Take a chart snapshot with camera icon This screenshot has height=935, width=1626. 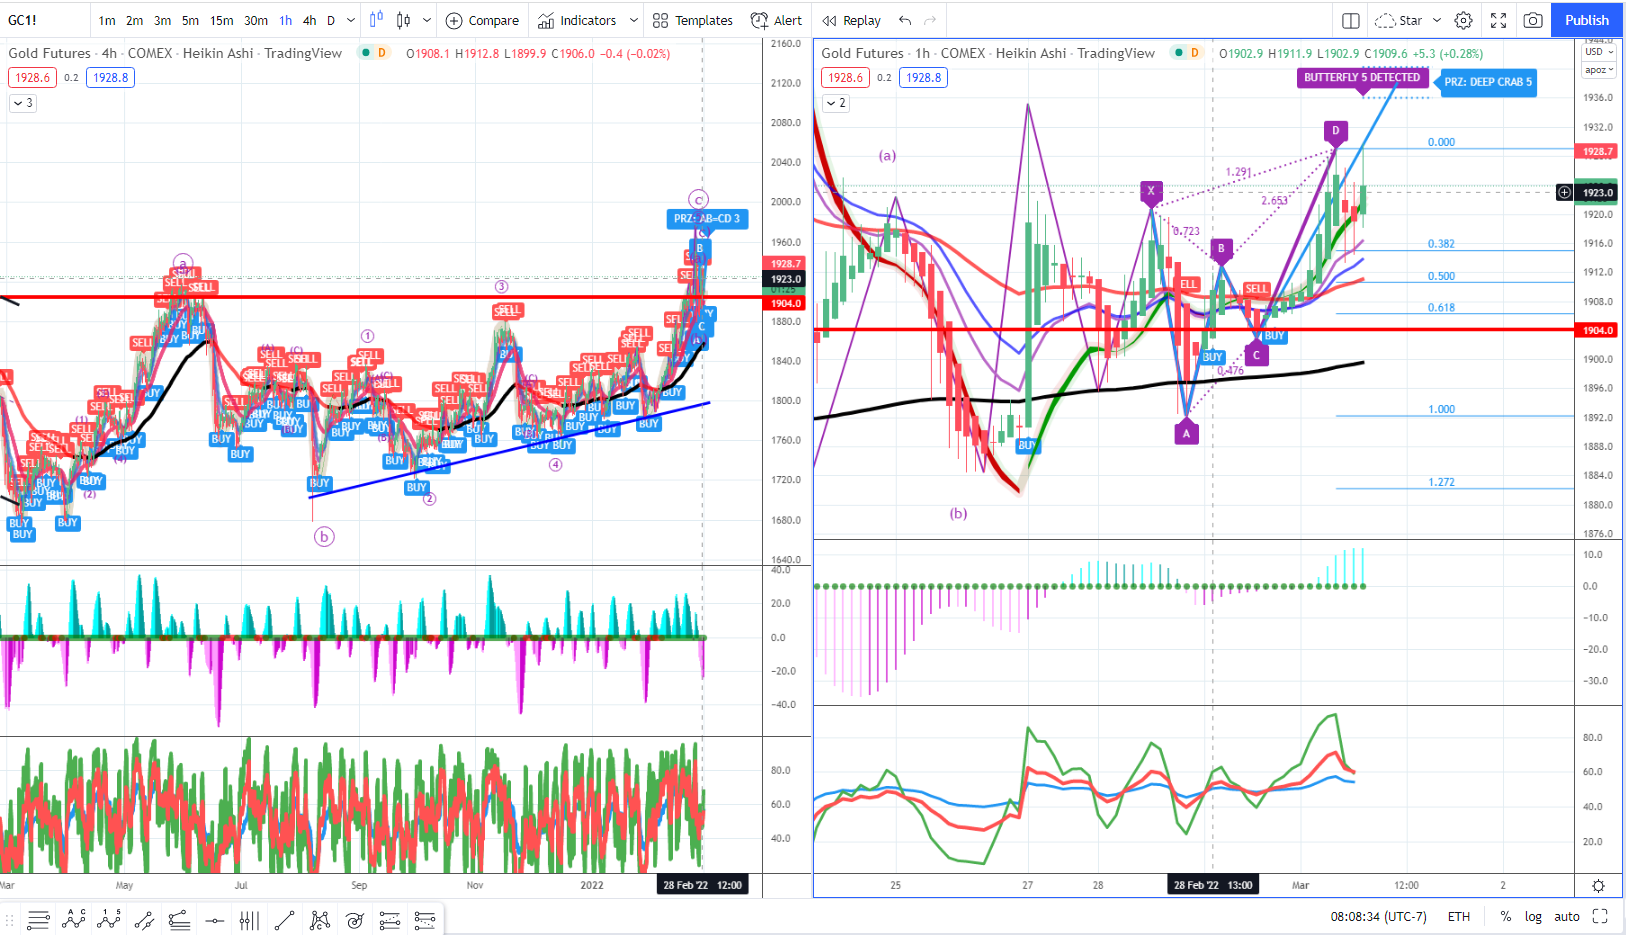pos(1532,20)
